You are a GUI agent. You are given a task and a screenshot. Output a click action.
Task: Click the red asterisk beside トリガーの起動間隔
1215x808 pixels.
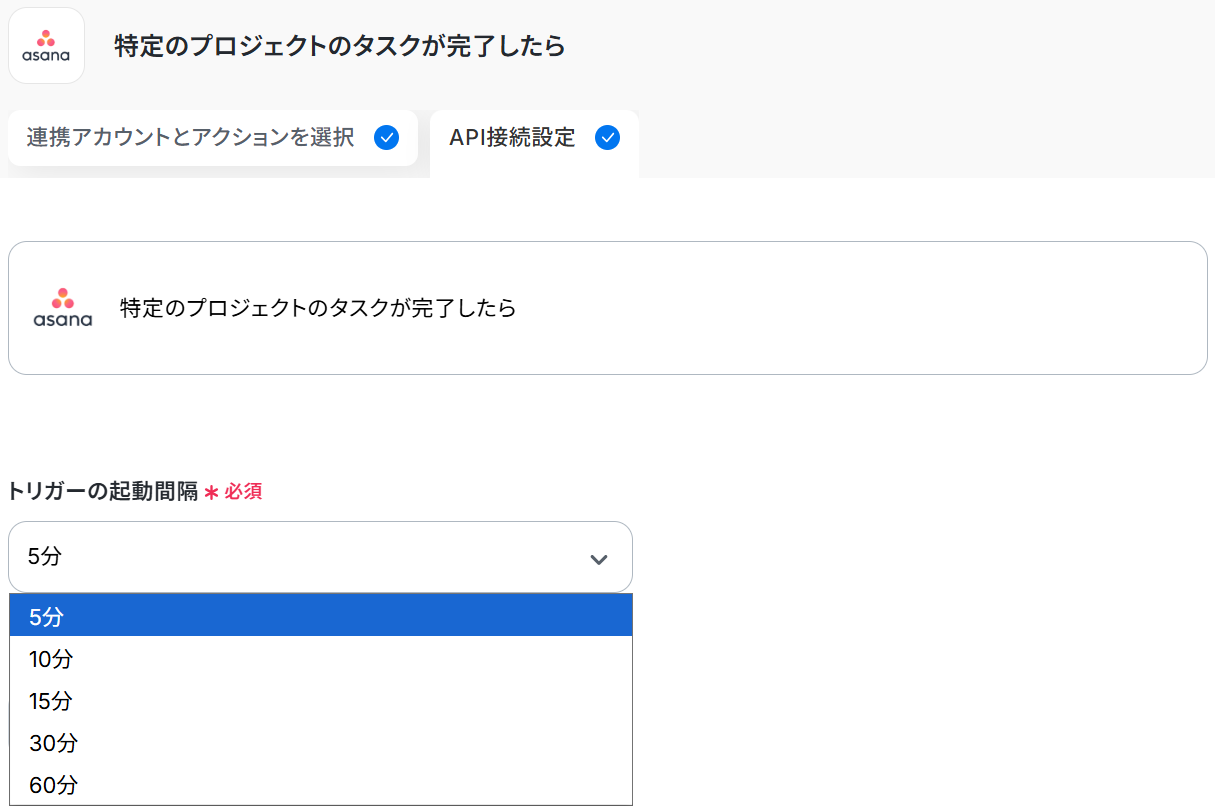(x=211, y=492)
